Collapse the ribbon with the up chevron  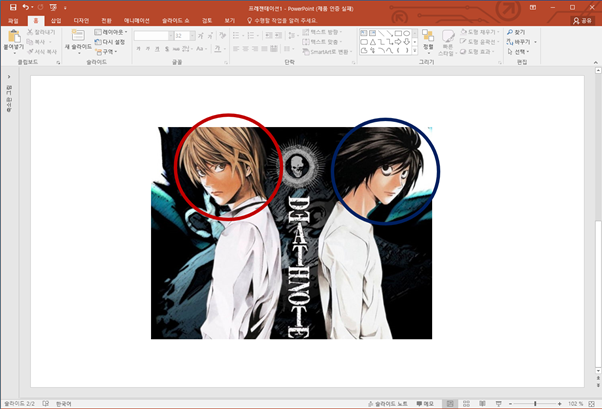tap(595, 62)
